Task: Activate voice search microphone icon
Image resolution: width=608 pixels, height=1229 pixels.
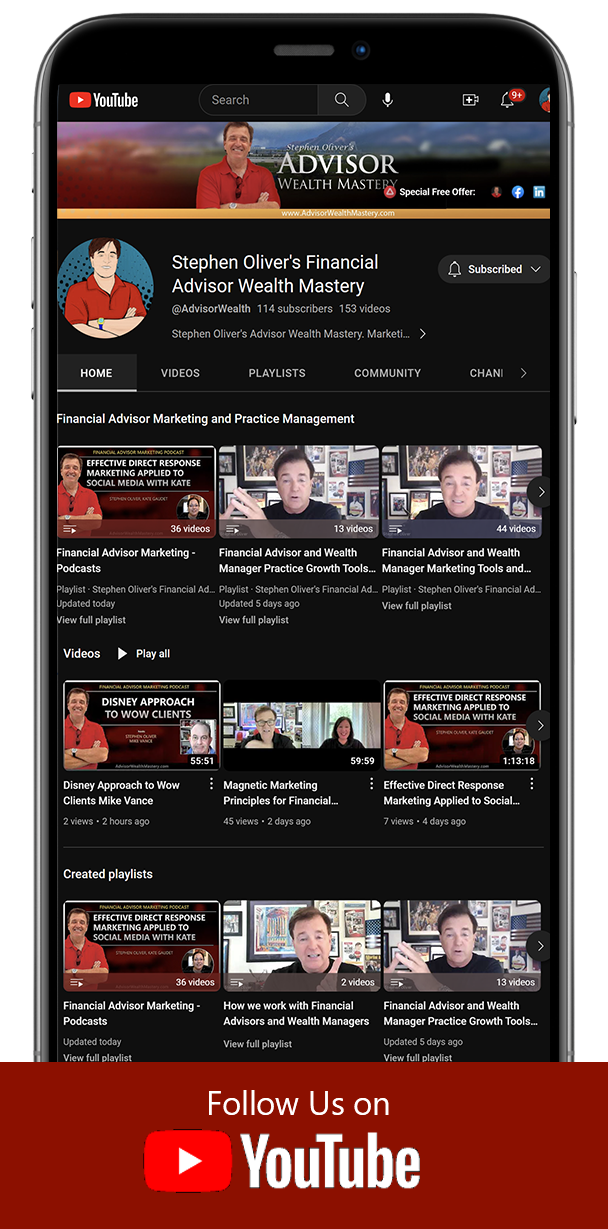Action: [x=387, y=100]
